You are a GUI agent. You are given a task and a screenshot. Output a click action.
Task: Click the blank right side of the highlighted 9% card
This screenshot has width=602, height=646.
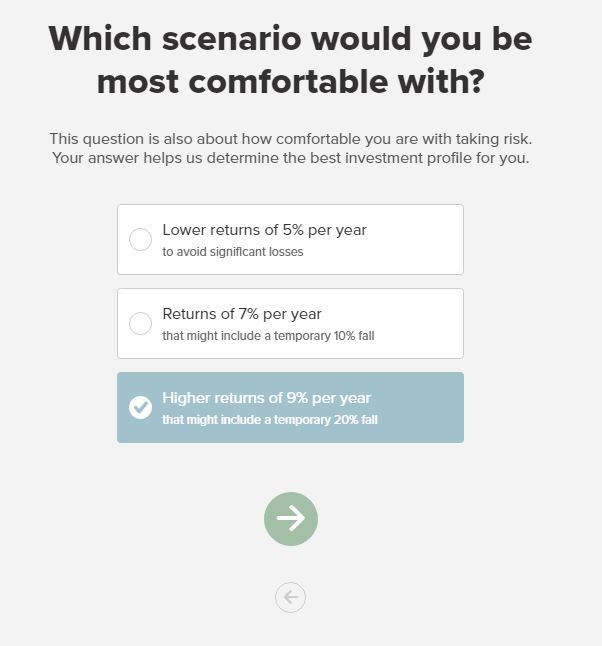coord(420,407)
